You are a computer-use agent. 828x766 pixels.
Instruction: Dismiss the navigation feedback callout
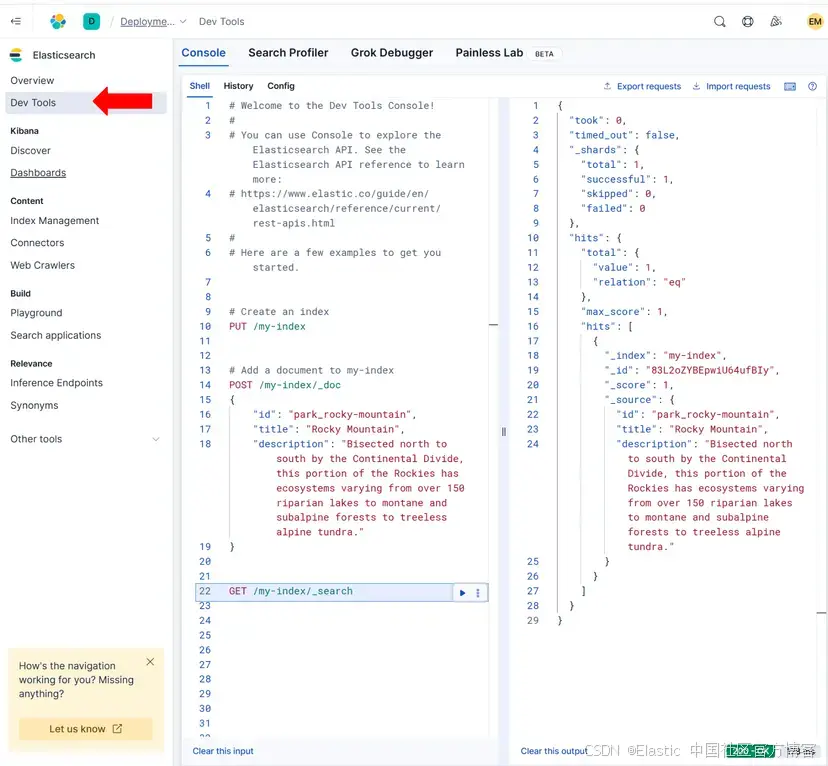pos(150,661)
